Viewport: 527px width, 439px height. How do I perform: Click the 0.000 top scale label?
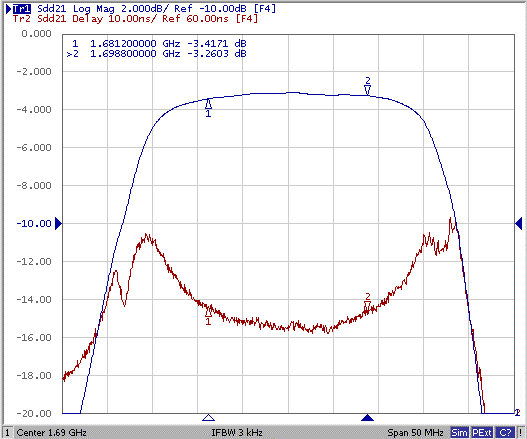tap(36, 34)
